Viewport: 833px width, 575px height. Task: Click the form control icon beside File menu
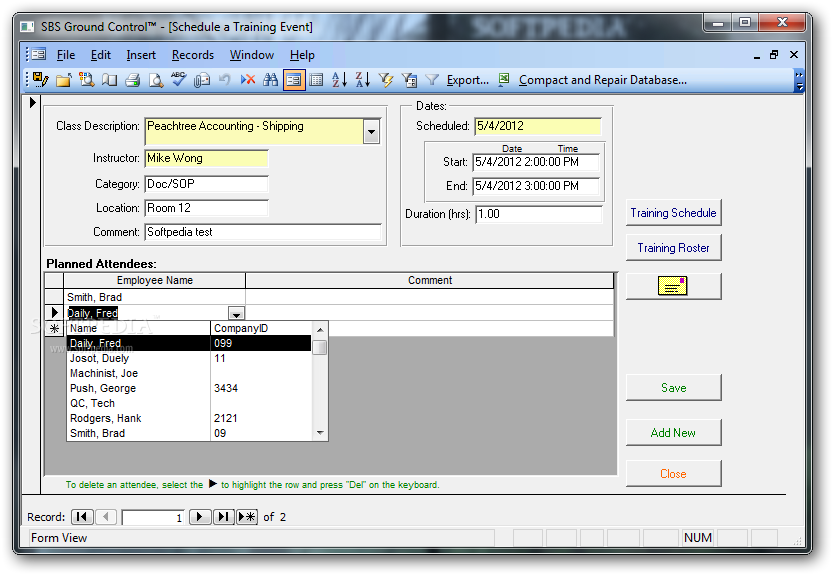(39, 54)
